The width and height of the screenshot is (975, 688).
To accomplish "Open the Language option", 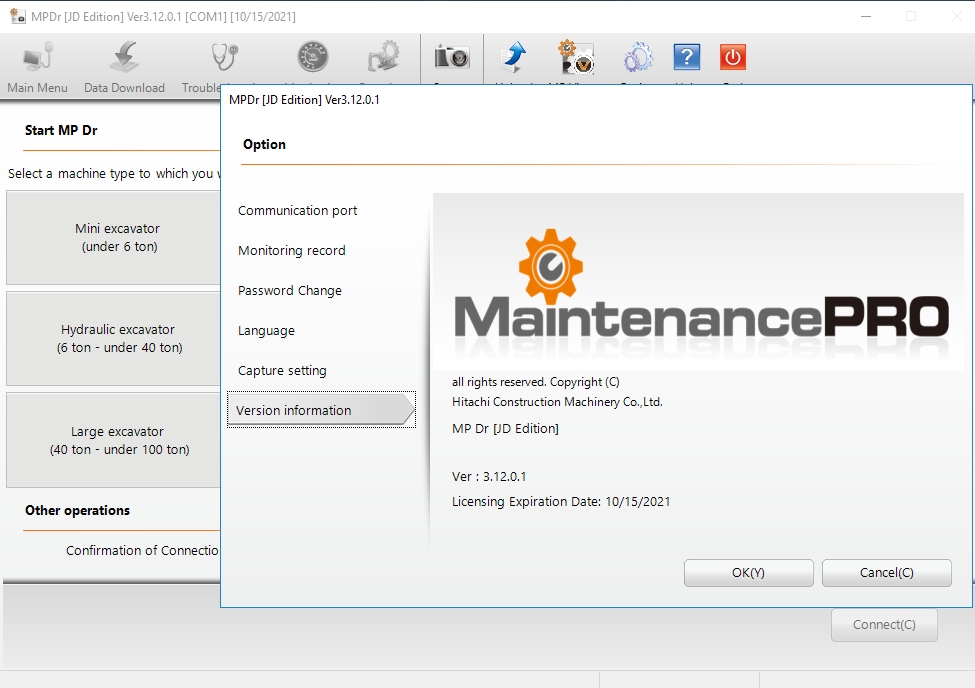I will 266,330.
